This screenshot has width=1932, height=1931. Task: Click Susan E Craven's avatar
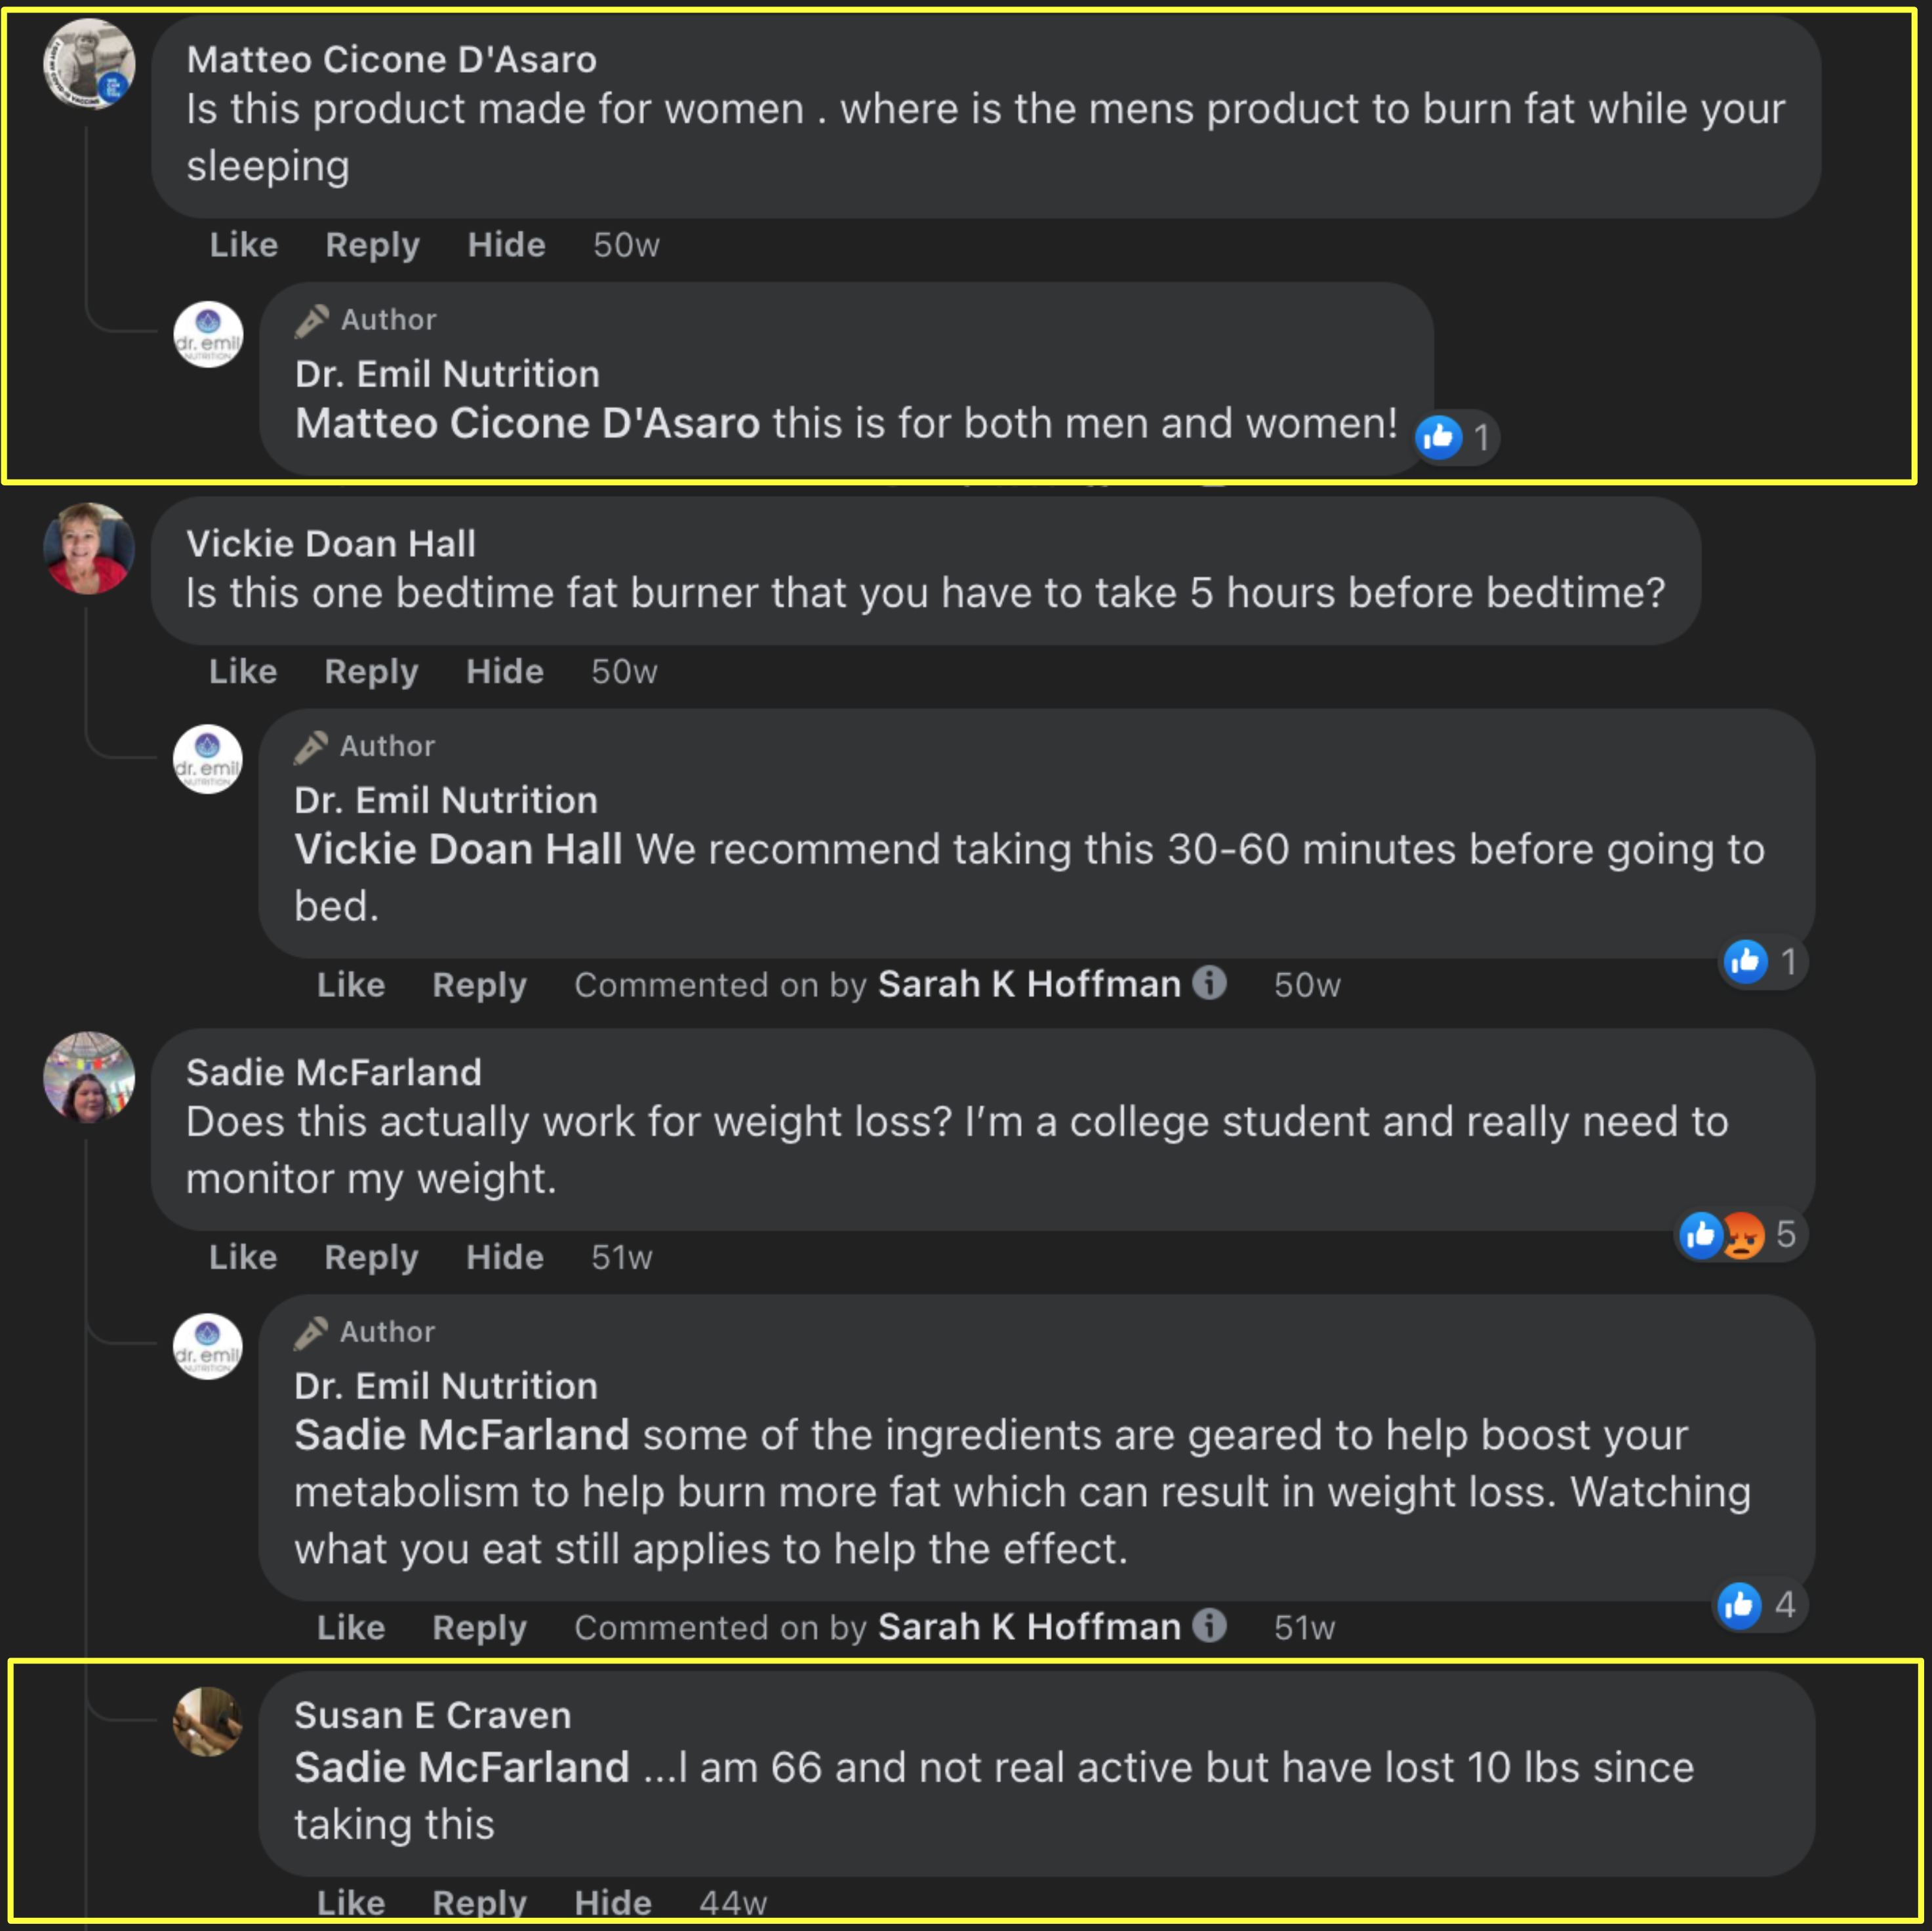(207, 1722)
